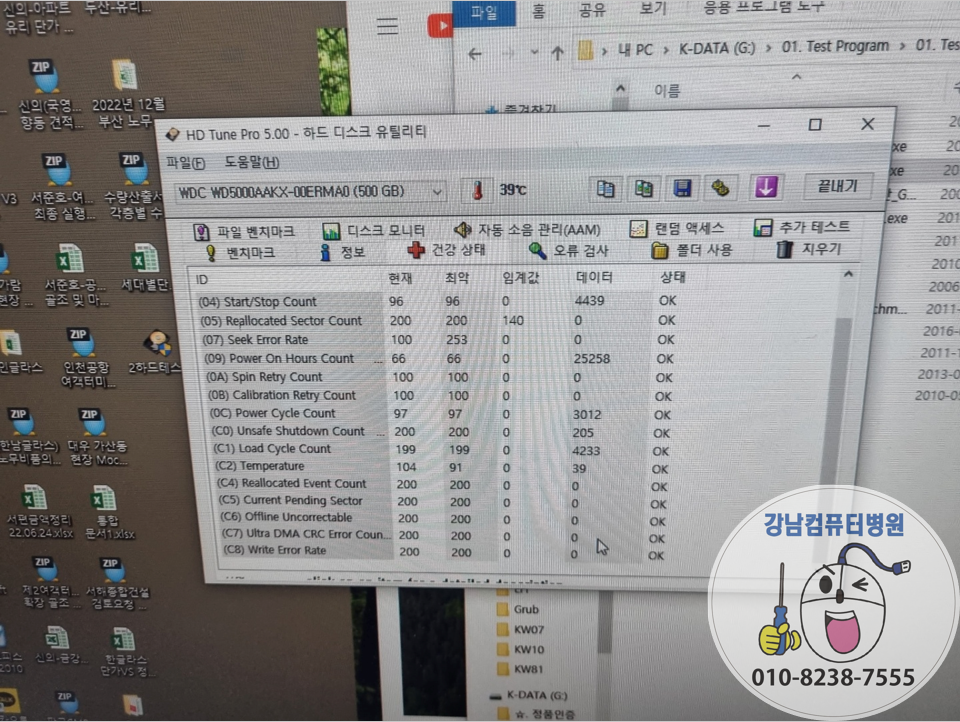The width and height of the screenshot is (960, 722).
Task: Open the KW10 folder in Explorer tree
Action: [x=521, y=650]
